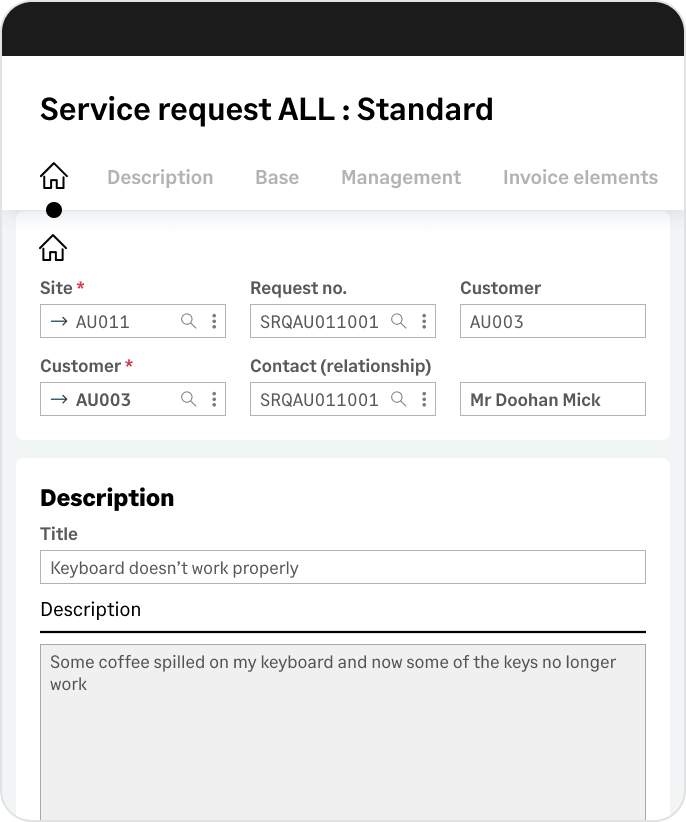The image size is (686, 822).
Task: Click the Request no. label
Action: coord(298,288)
